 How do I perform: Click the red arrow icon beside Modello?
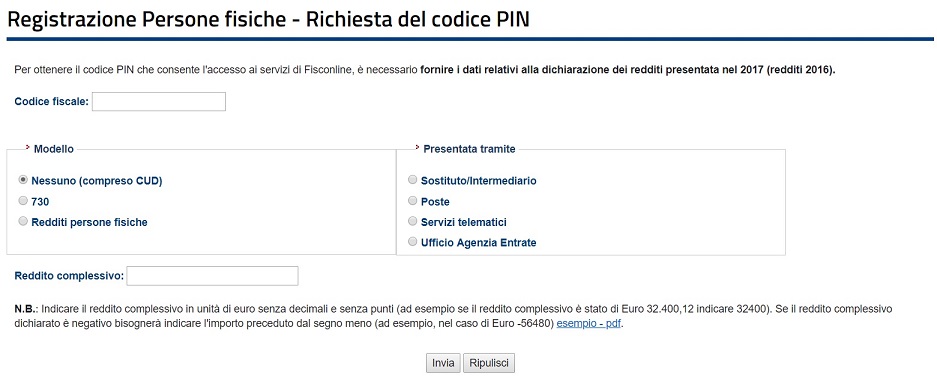point(27,147)
